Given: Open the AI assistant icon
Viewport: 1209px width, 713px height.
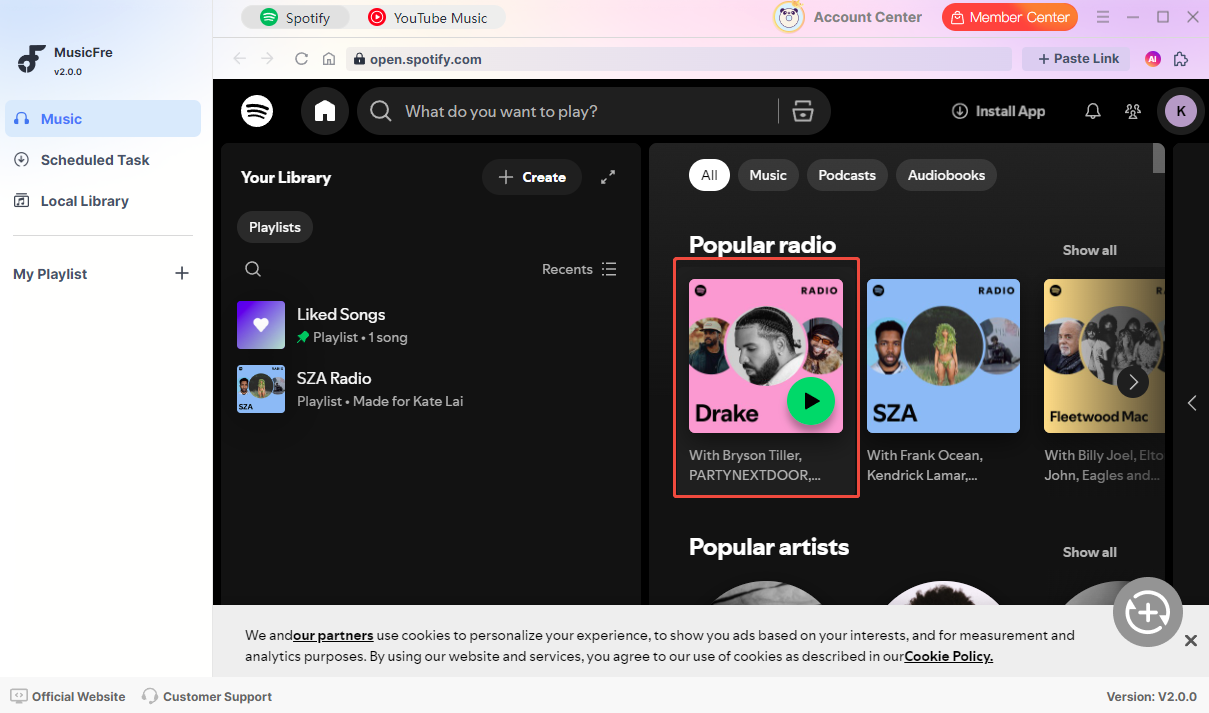Looking at the screenshot, I should [1153, 59].
